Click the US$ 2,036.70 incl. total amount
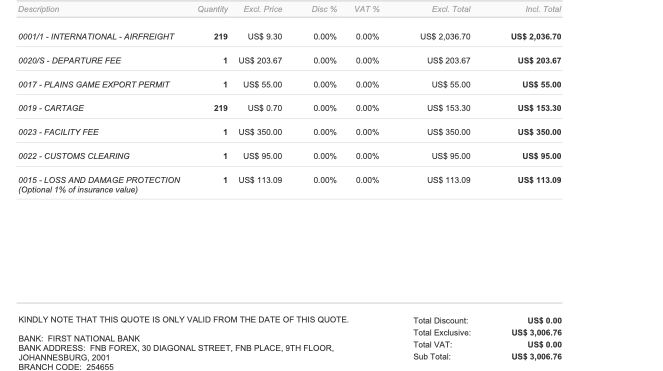663x371 pixels. [x=536, y=37]
